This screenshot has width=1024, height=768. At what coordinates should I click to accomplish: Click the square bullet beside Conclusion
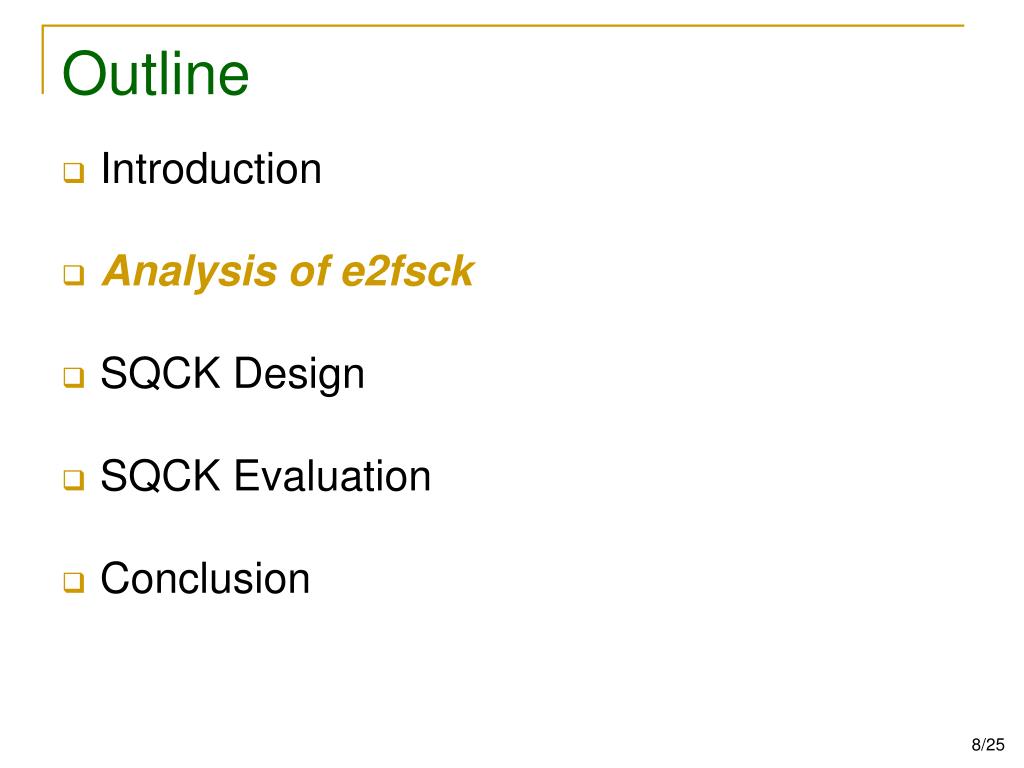tap(74, 582)
